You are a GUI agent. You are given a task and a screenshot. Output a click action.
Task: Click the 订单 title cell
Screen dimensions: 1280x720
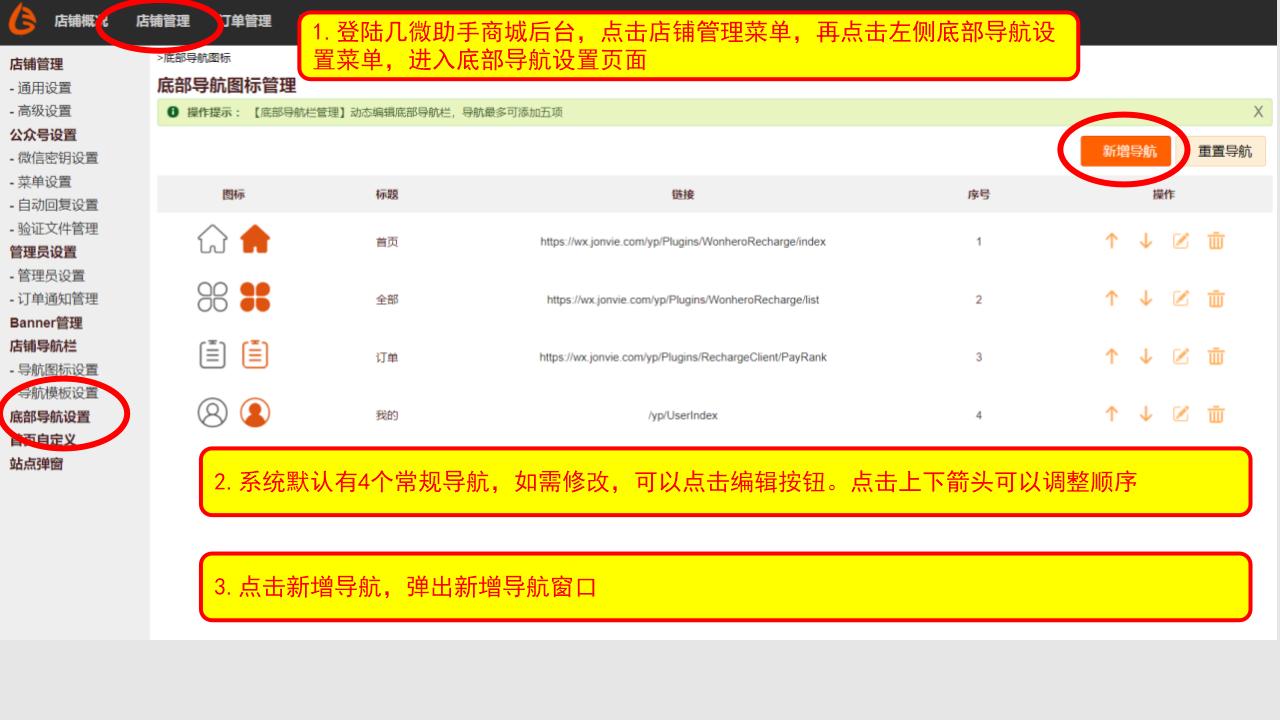[387, 358]
